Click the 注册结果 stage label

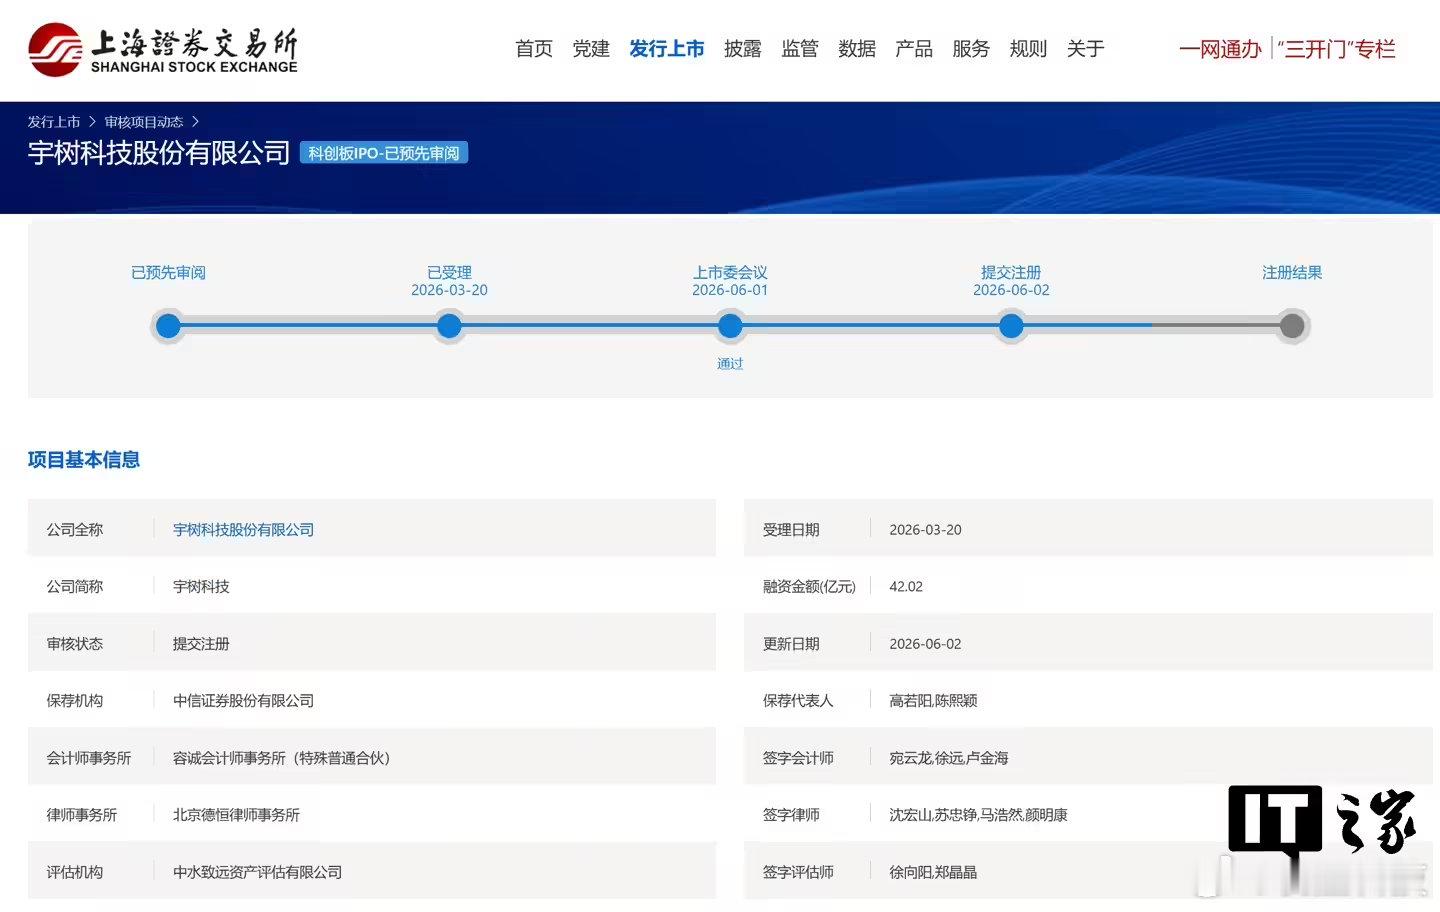1292,272
